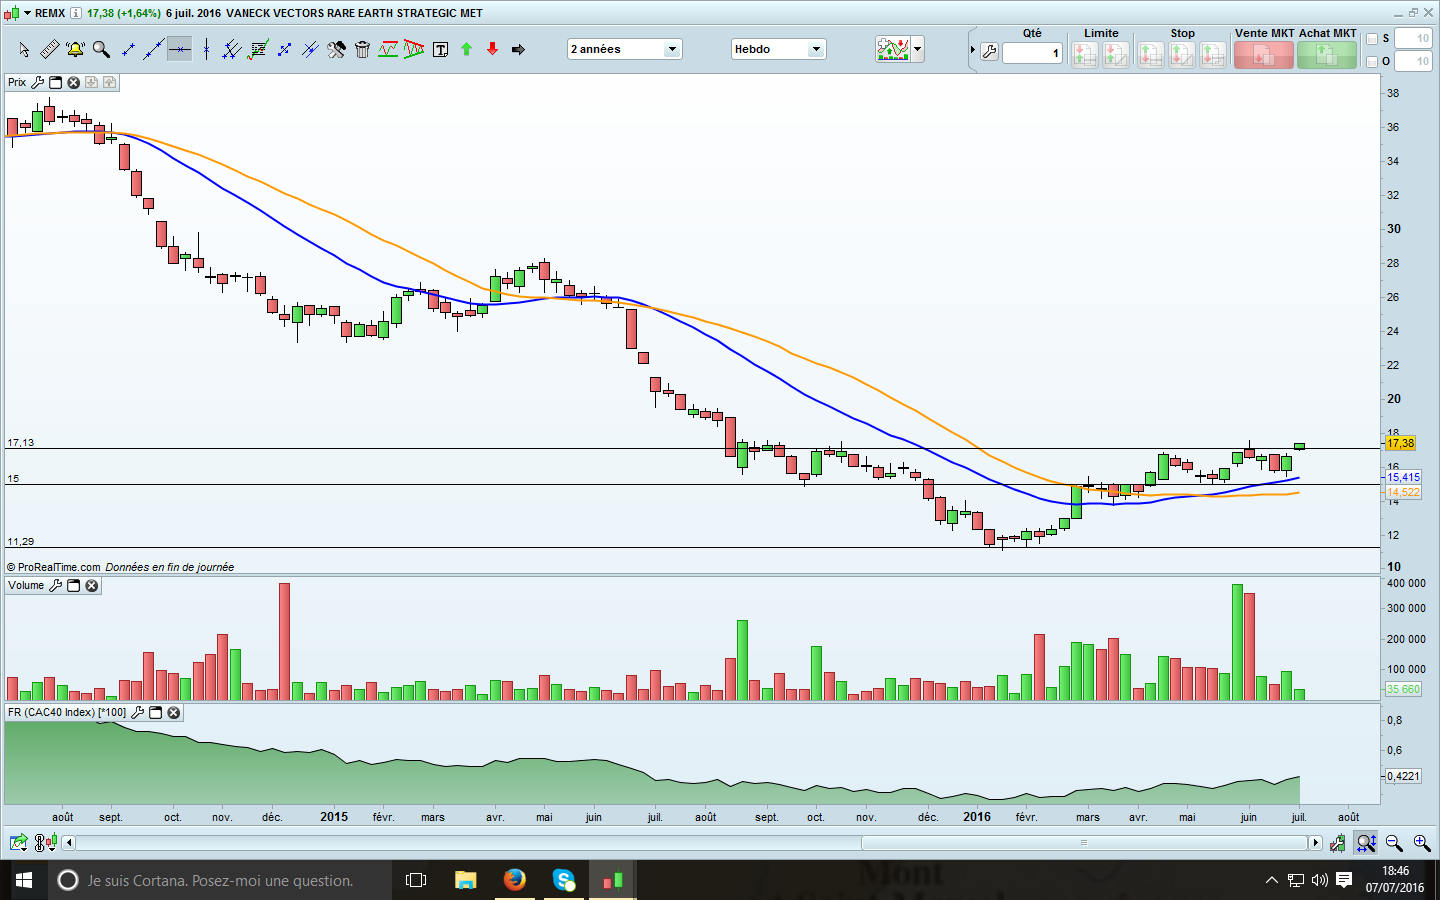Click zoom-in magnifier at bottom right
The height and width of the screenshot is (900, 1440).
(x=1421, y=843)
